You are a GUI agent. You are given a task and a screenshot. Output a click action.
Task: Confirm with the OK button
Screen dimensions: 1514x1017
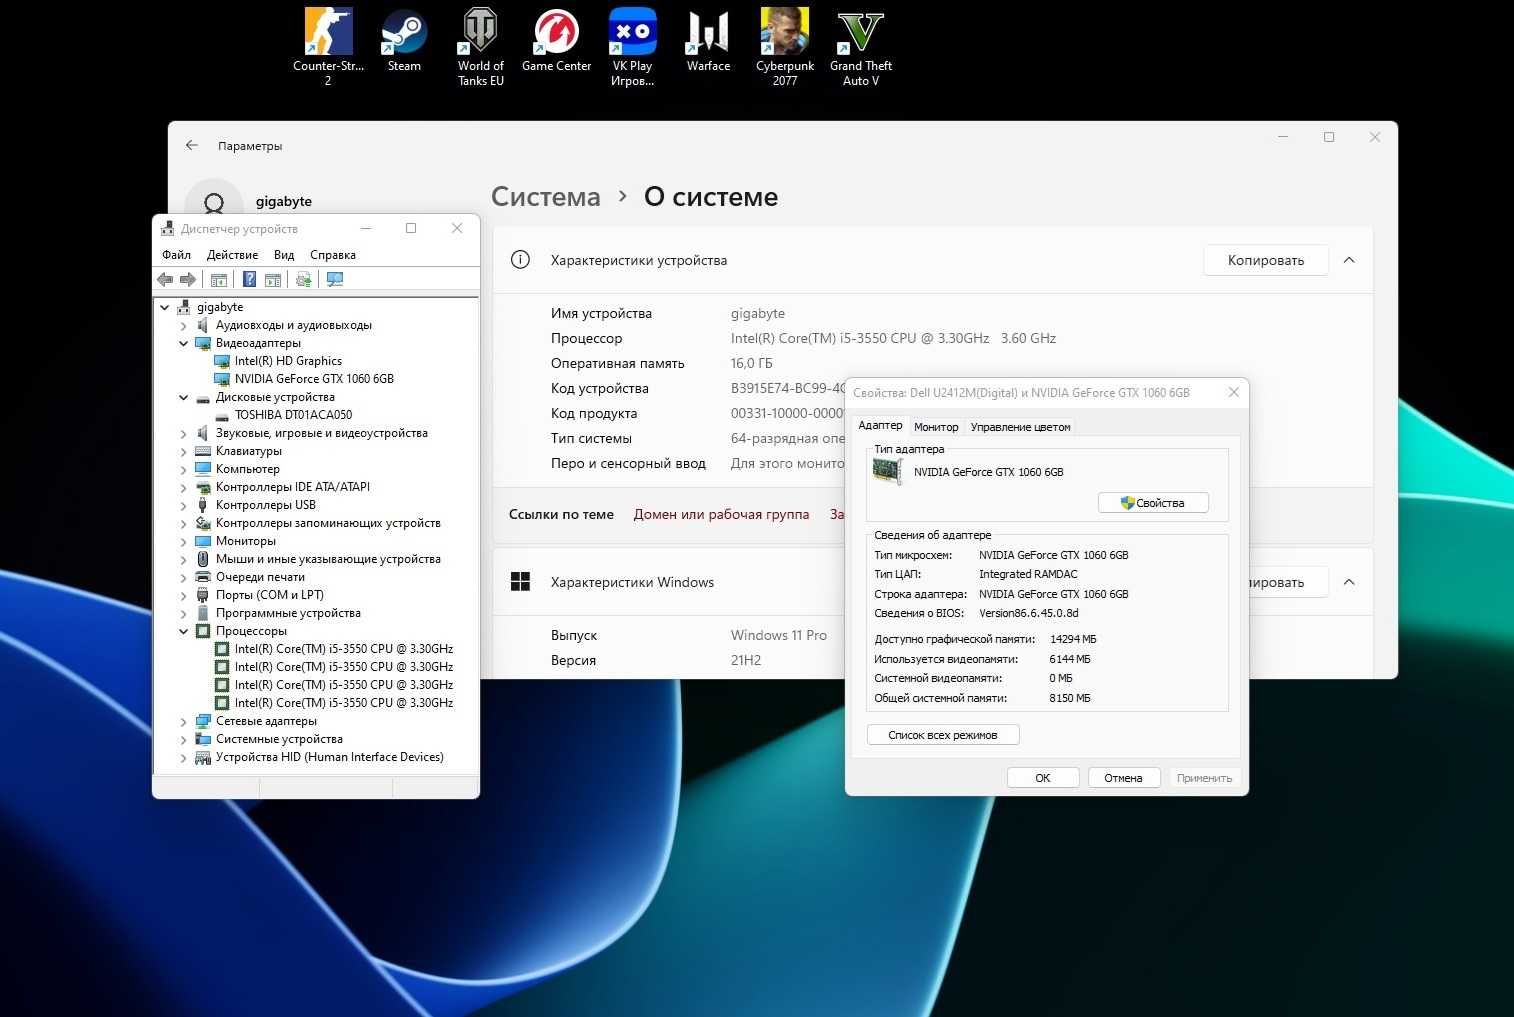tap(1043, 778)
